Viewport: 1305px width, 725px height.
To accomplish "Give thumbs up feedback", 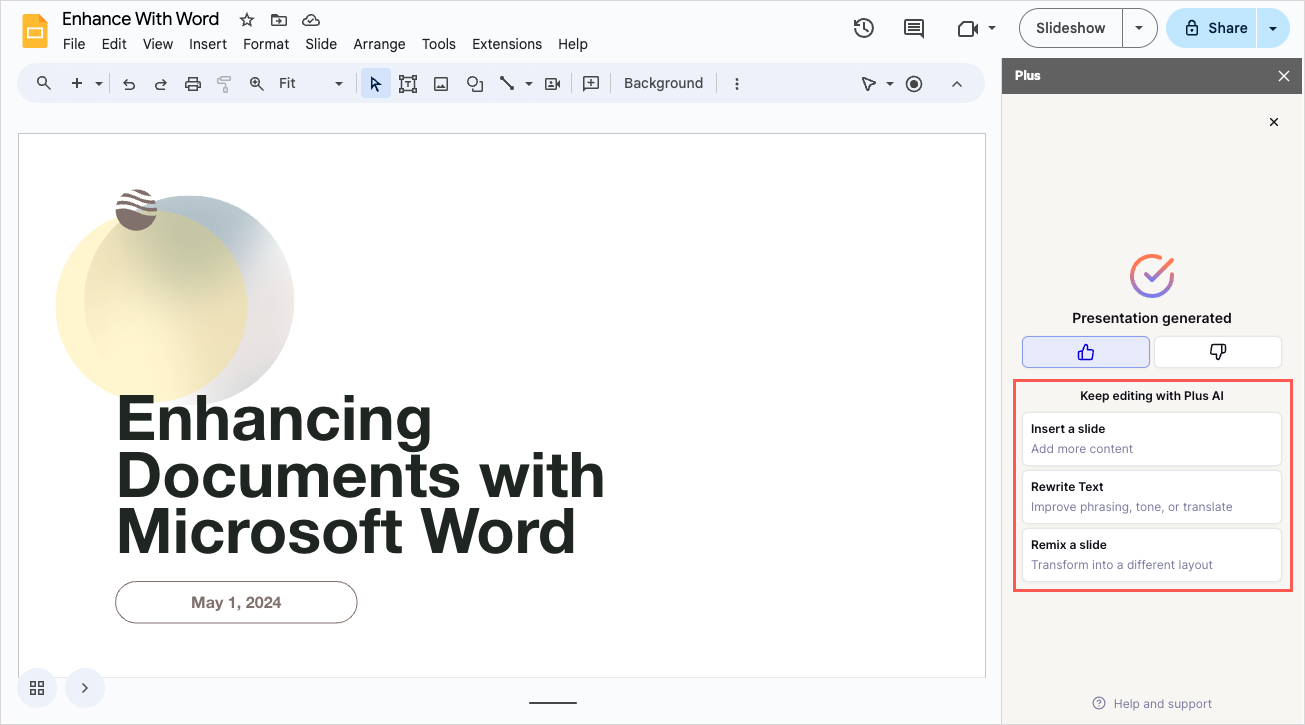I will pyautogui.click(x=1086, y=352).
